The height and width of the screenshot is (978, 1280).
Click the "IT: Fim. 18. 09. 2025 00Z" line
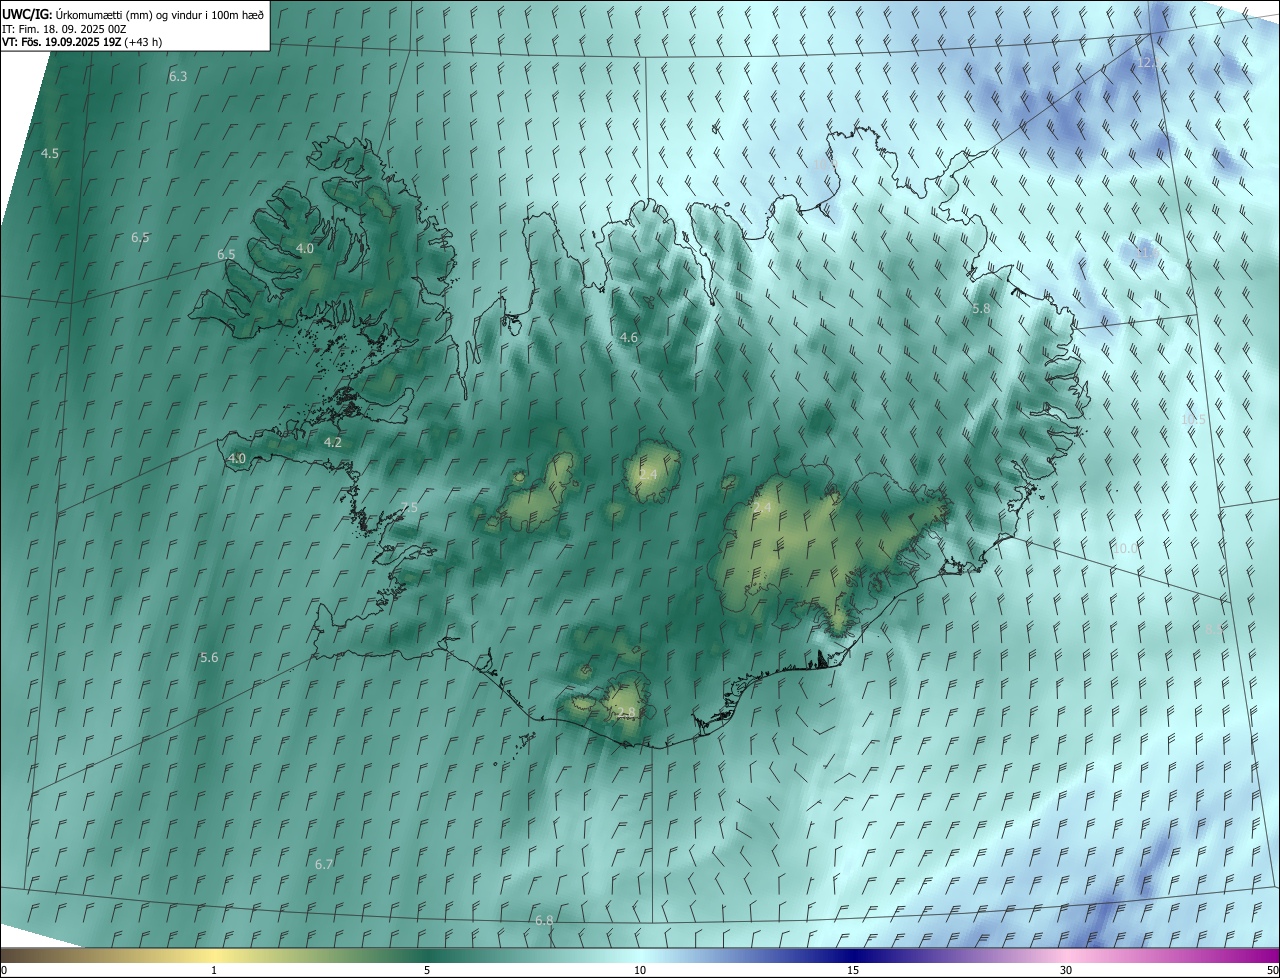tap(64, 28)
